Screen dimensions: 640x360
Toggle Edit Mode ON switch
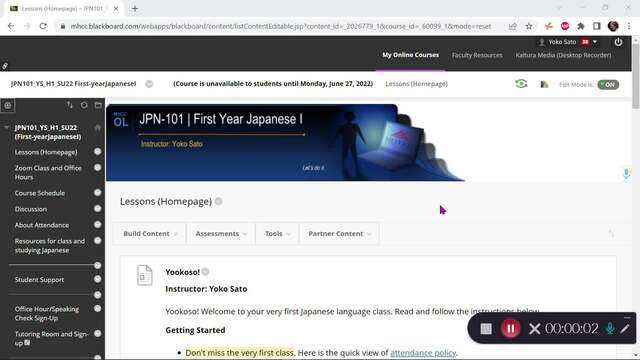pos(608,84)
